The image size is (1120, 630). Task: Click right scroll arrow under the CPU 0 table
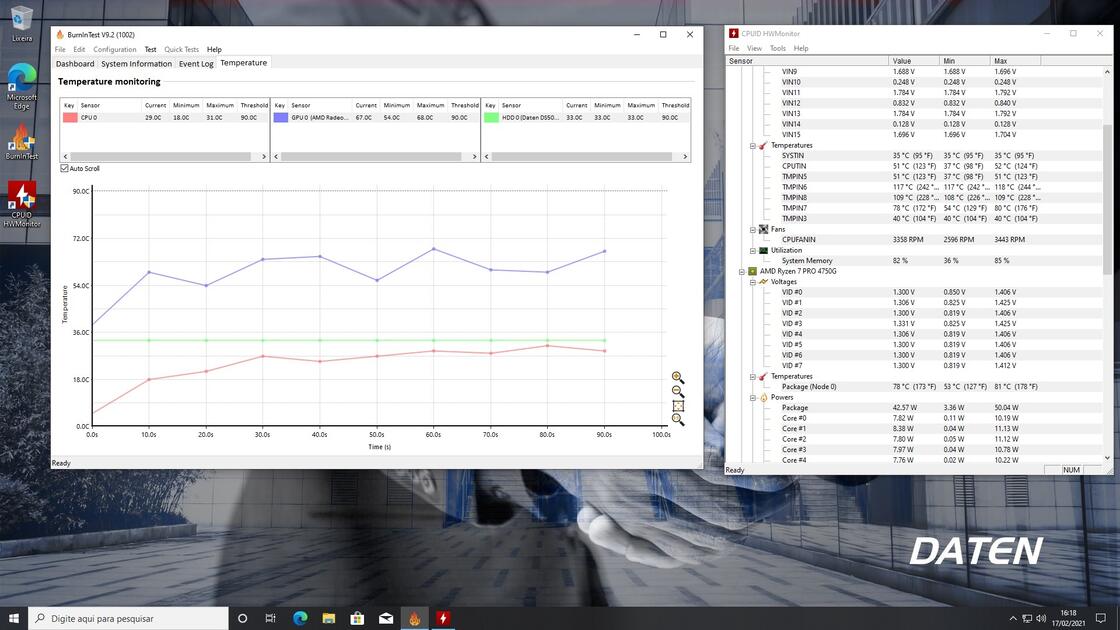[264, 156]
